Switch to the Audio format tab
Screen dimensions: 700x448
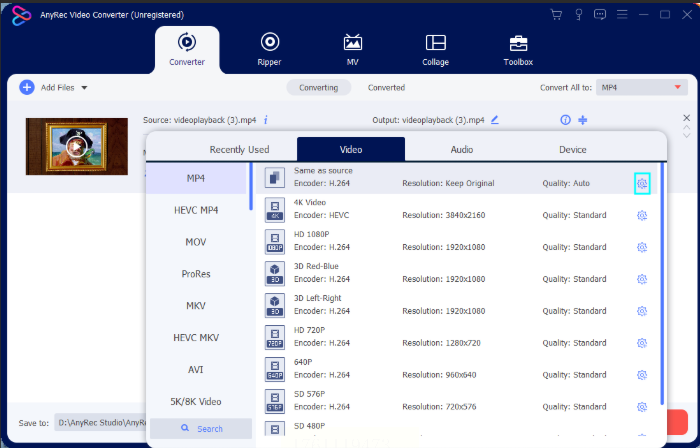coord(461,149)
